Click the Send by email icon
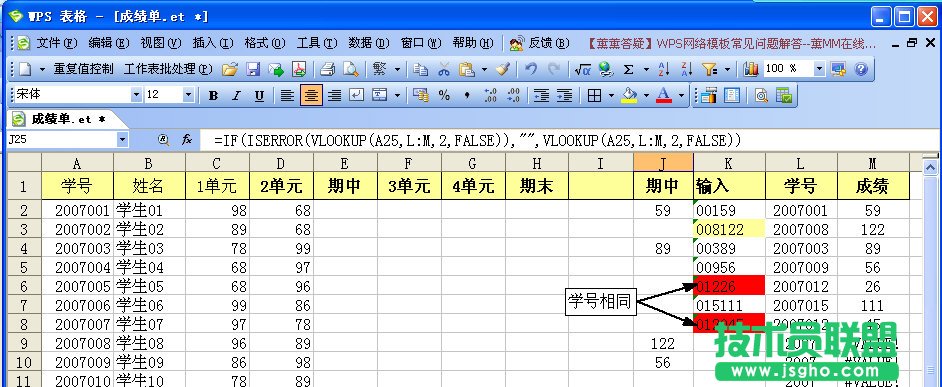 276,69
